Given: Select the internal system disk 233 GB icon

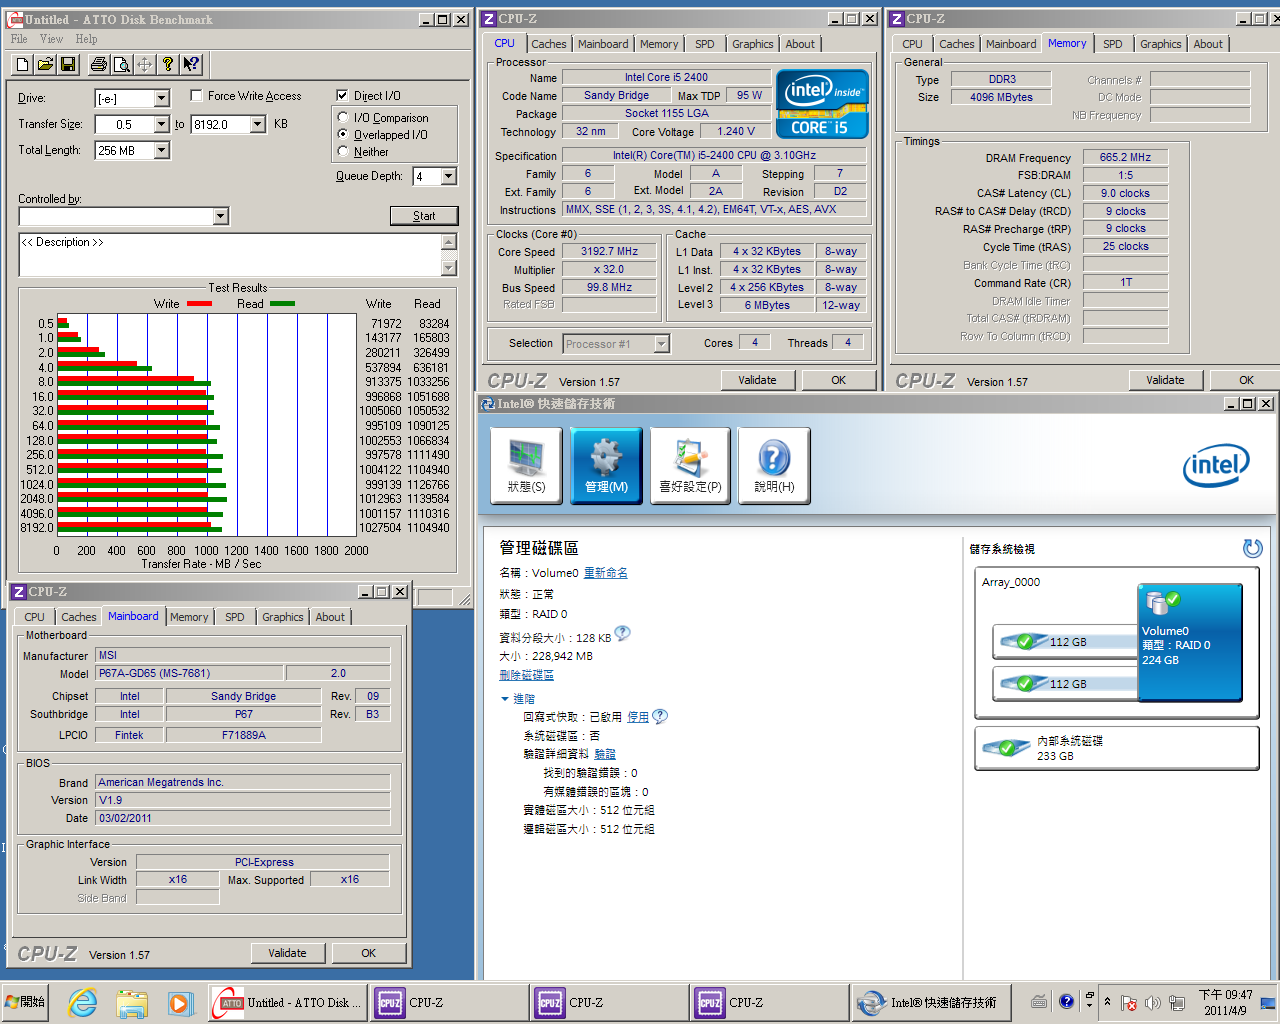Looking at the screenshot, I should (x=1008, y=748).
